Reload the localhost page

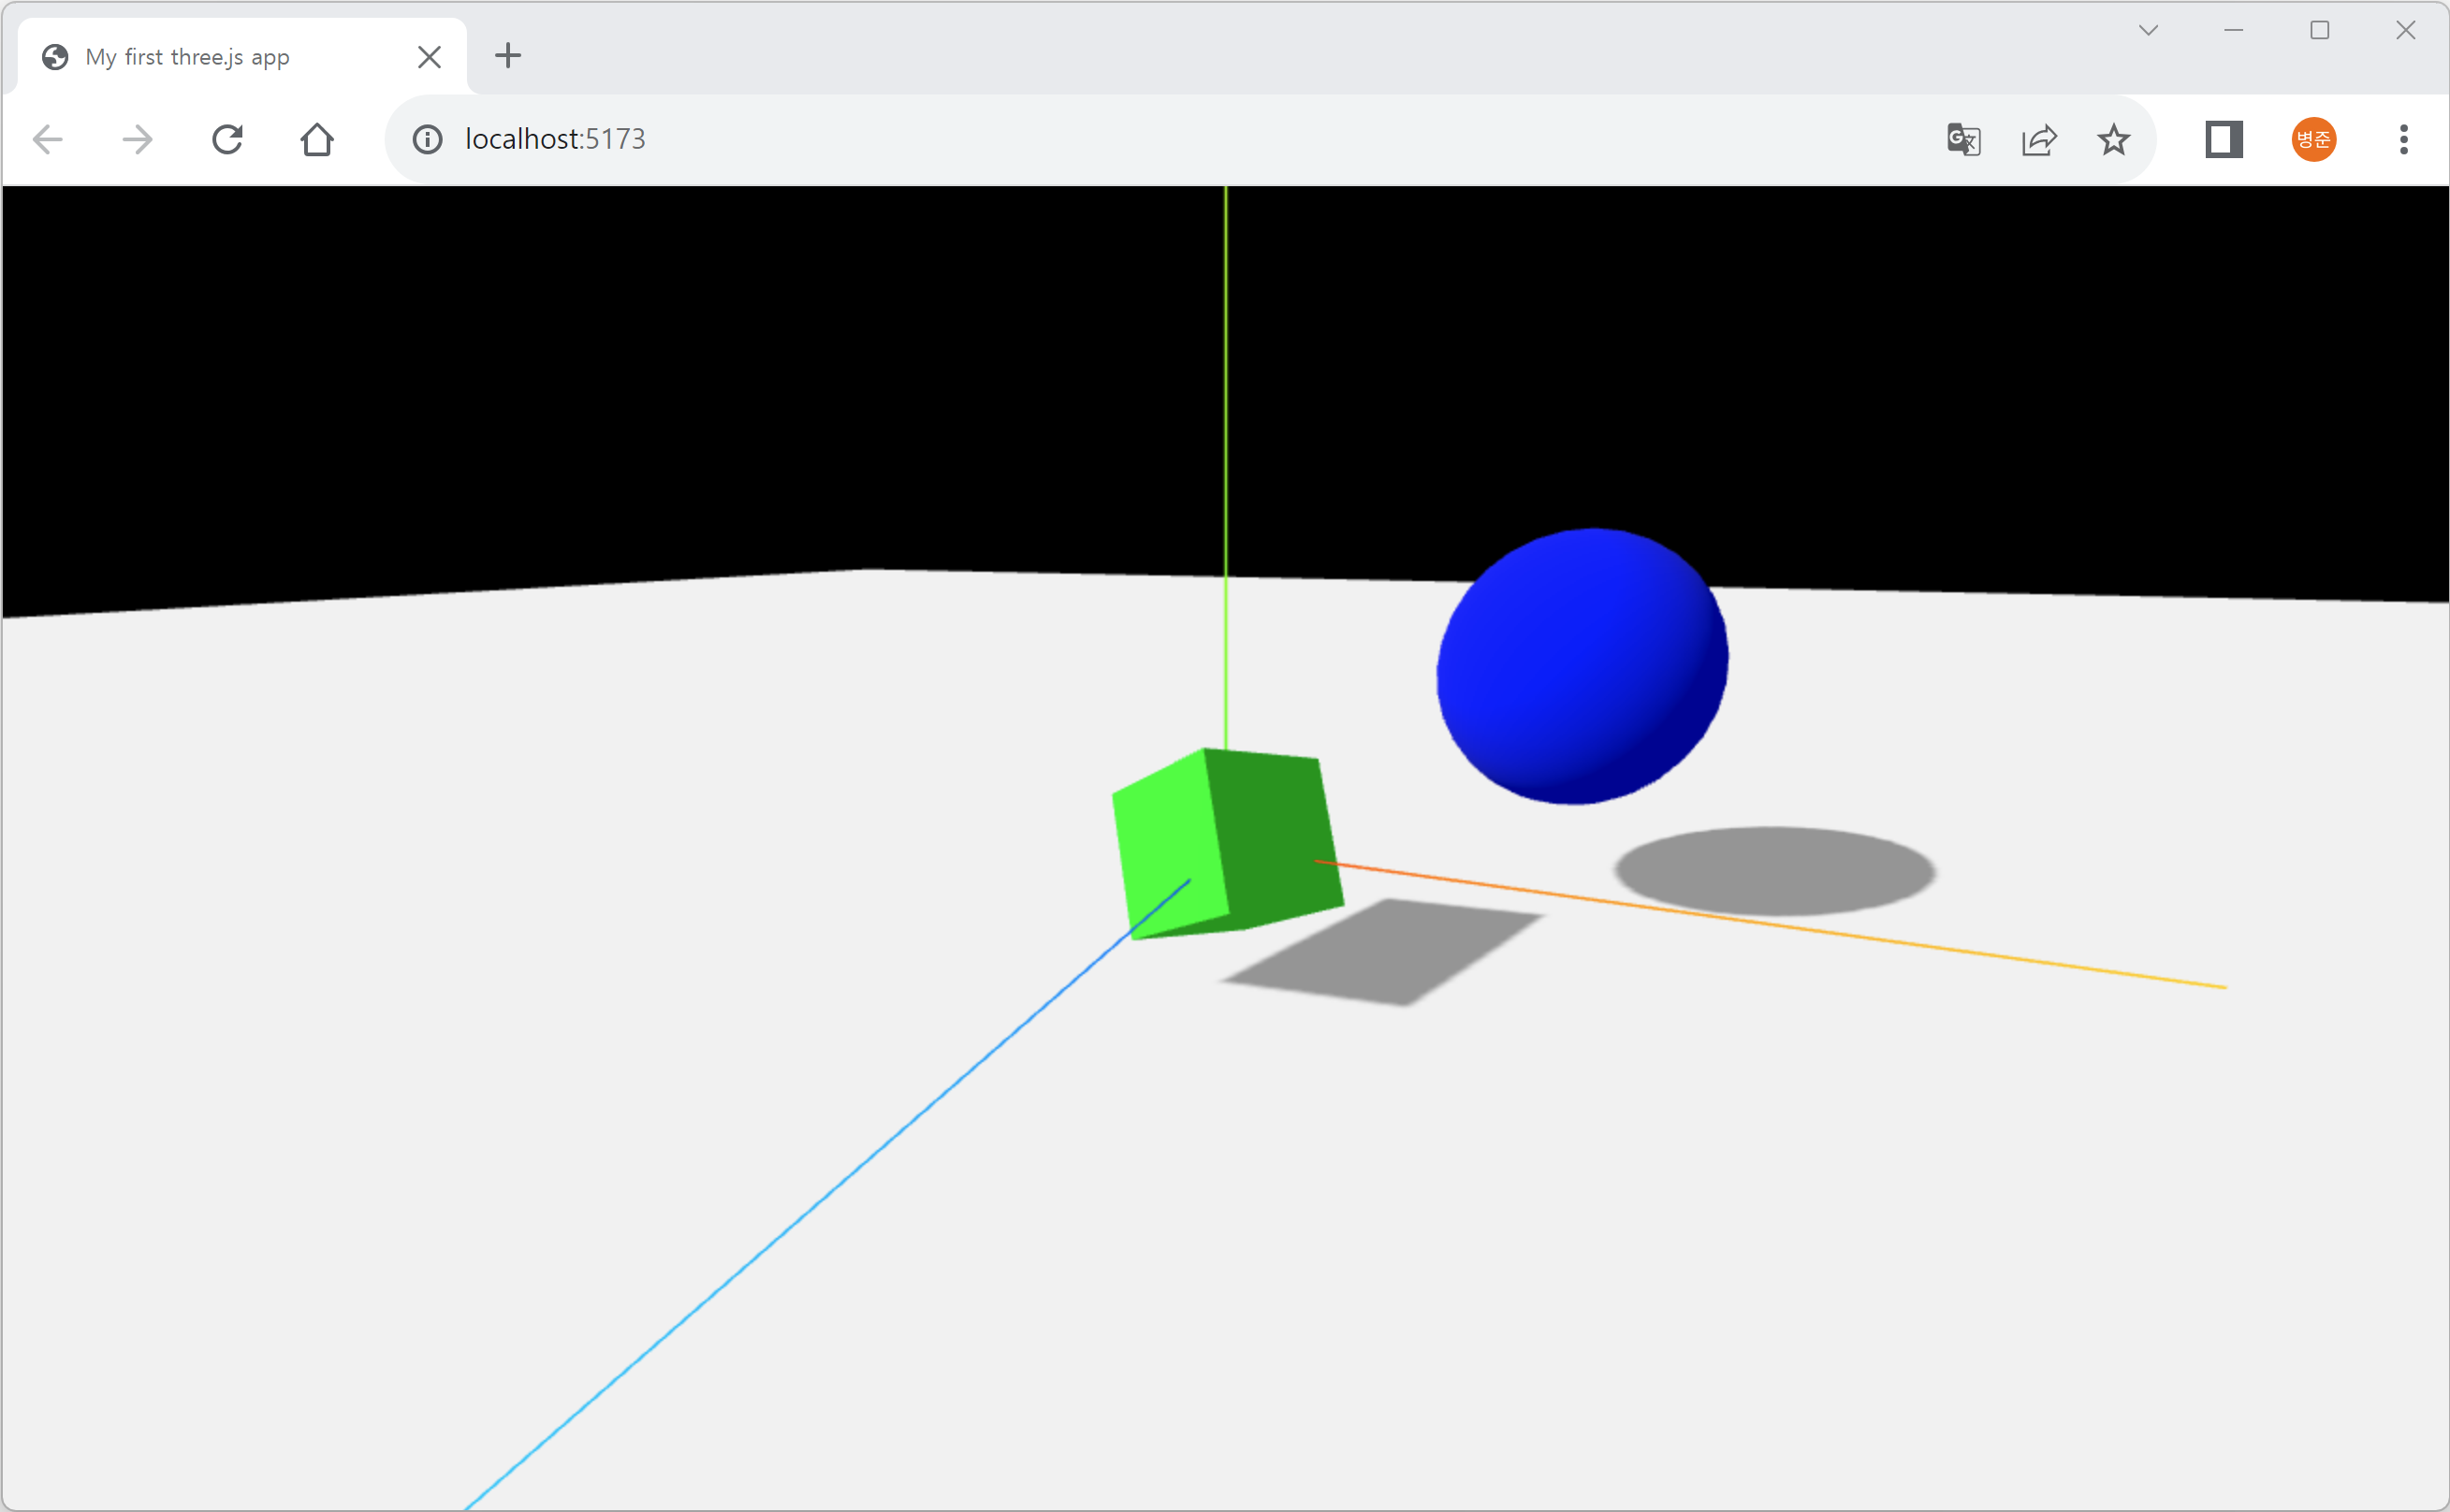pyautogui.click(x=227, y=139)
